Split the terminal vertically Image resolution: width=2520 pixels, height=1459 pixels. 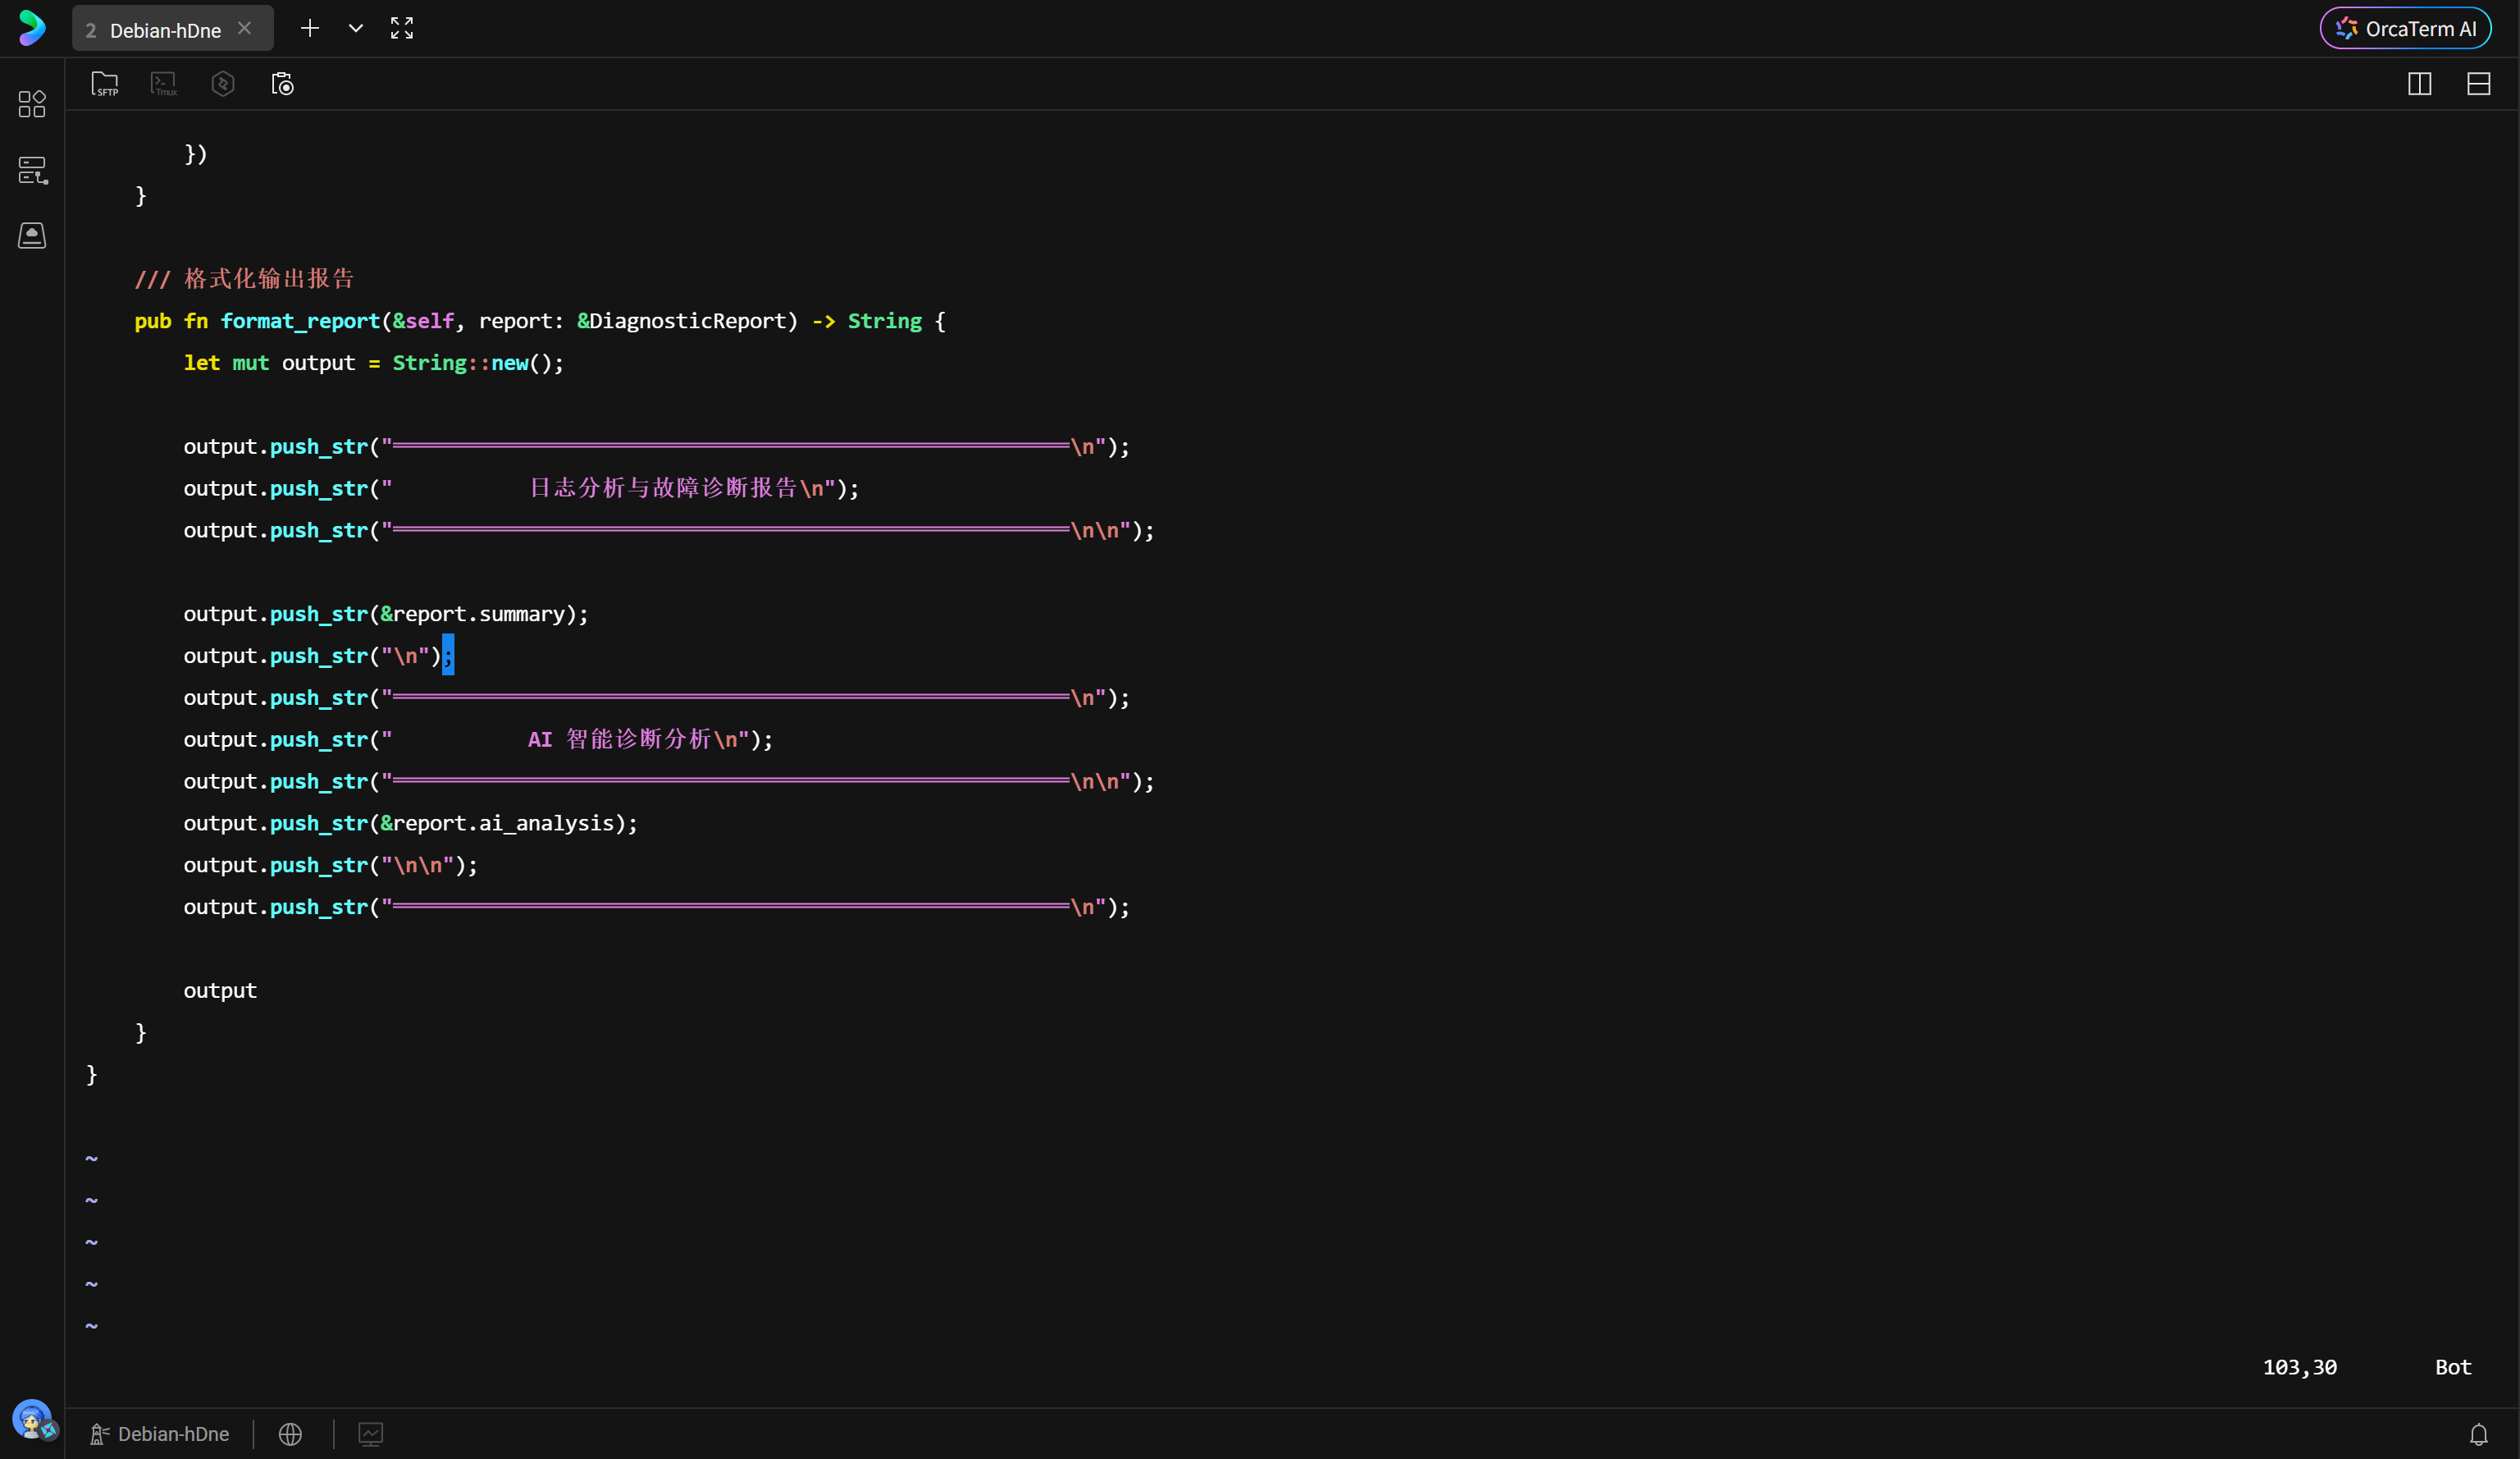(x=2419, y=84)
